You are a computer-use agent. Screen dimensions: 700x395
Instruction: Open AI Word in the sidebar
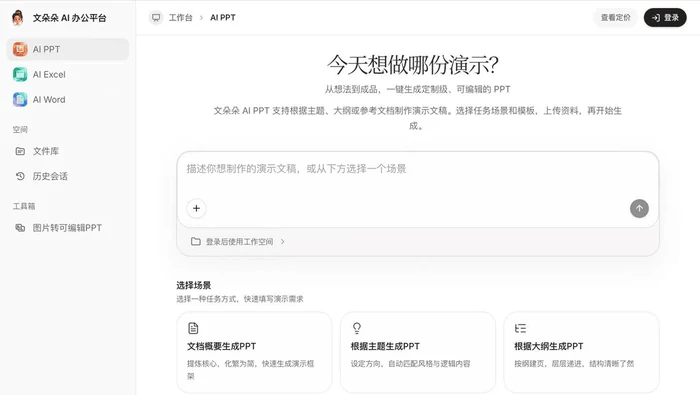coord(68,100)
